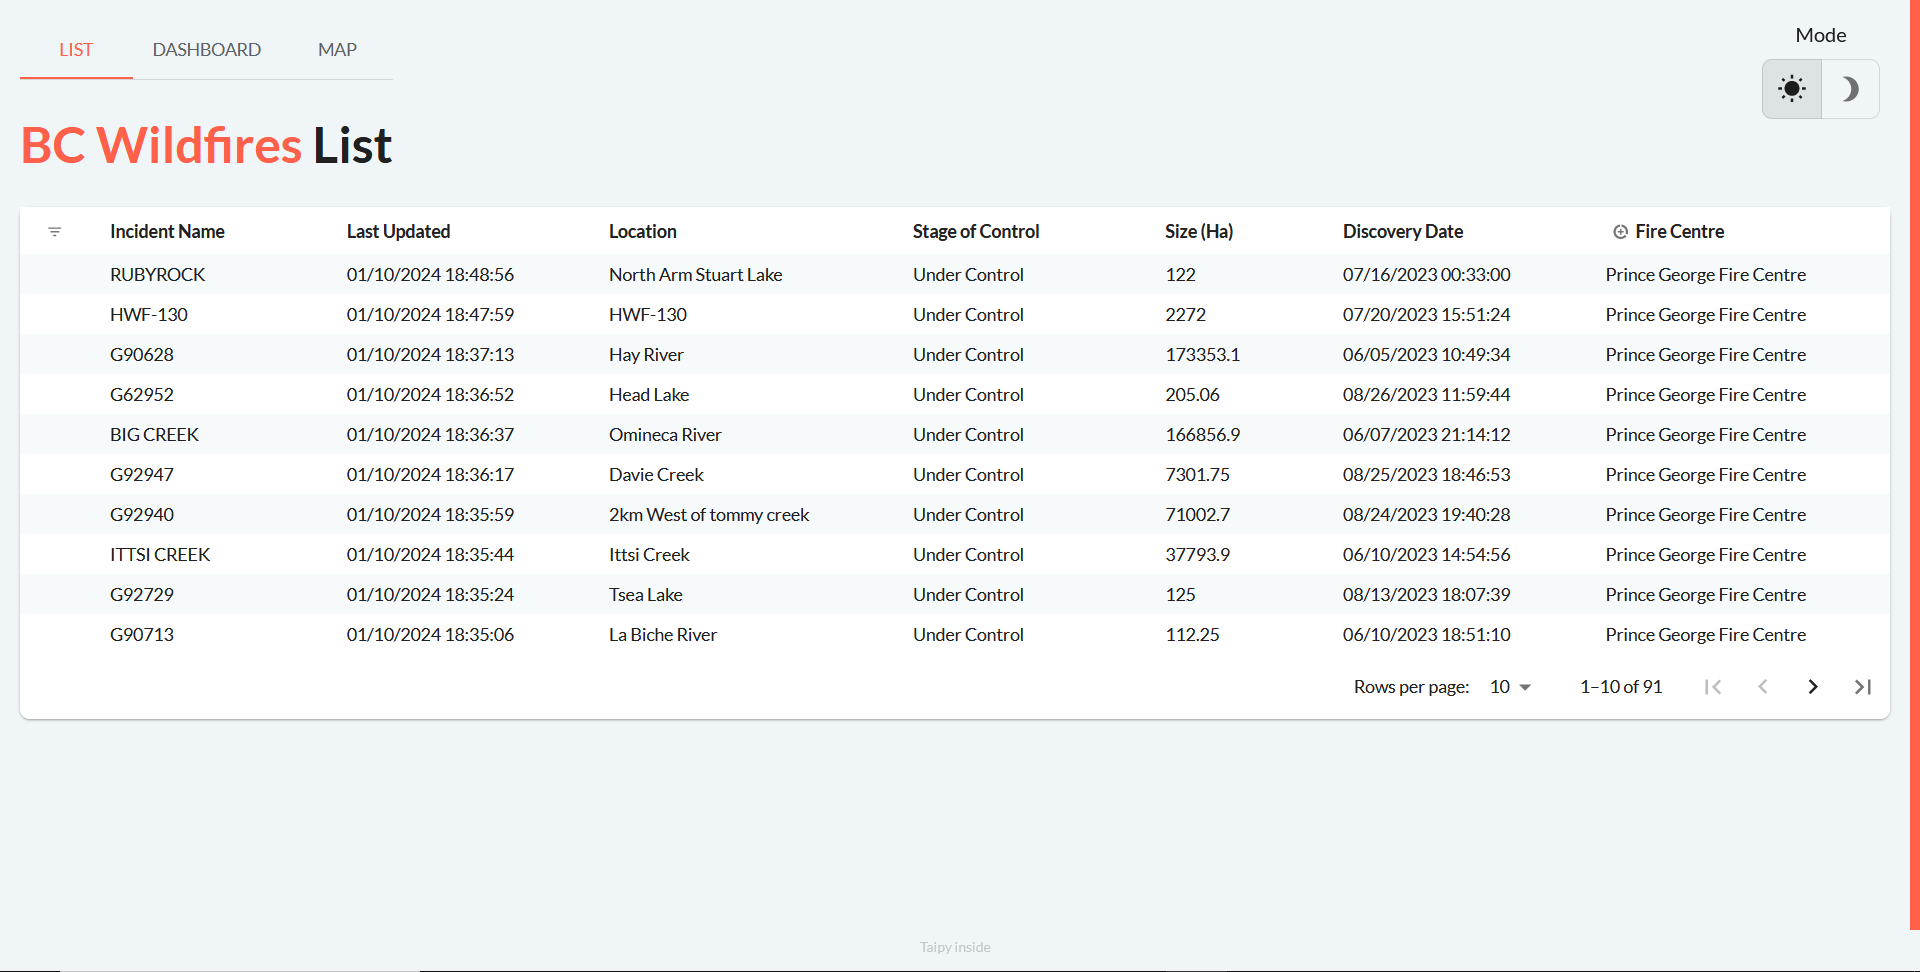Click the 71002.7 size value
Viewport: 1920px width, 972px height.
click(x=1198, y=515)
